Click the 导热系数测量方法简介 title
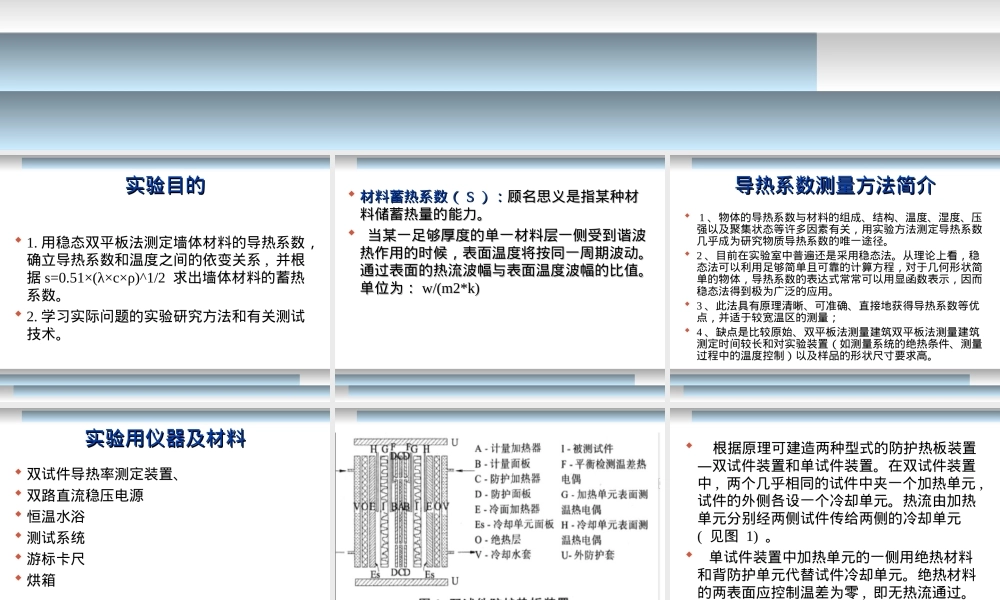The height and width of the screenshot is (600, 1000). pyautogui.click(x=835, y=186)
